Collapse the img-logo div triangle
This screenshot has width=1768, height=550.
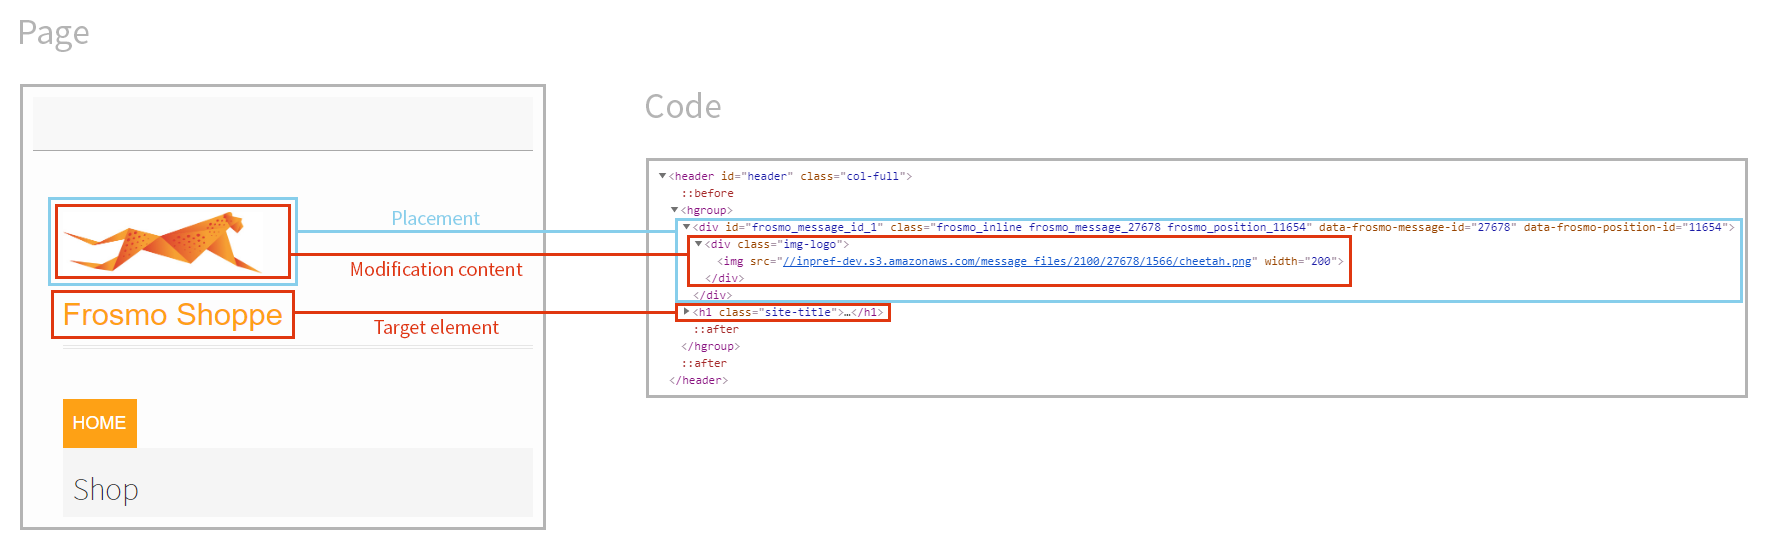698,244
